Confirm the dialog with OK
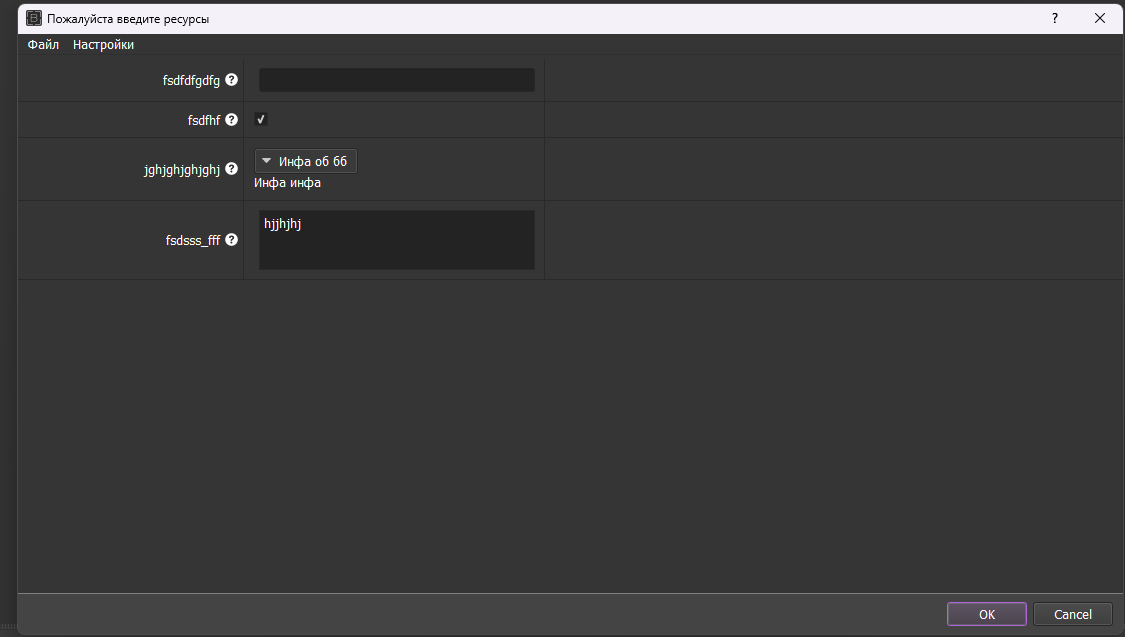The image size is (1125, 637). coord(987,614)
